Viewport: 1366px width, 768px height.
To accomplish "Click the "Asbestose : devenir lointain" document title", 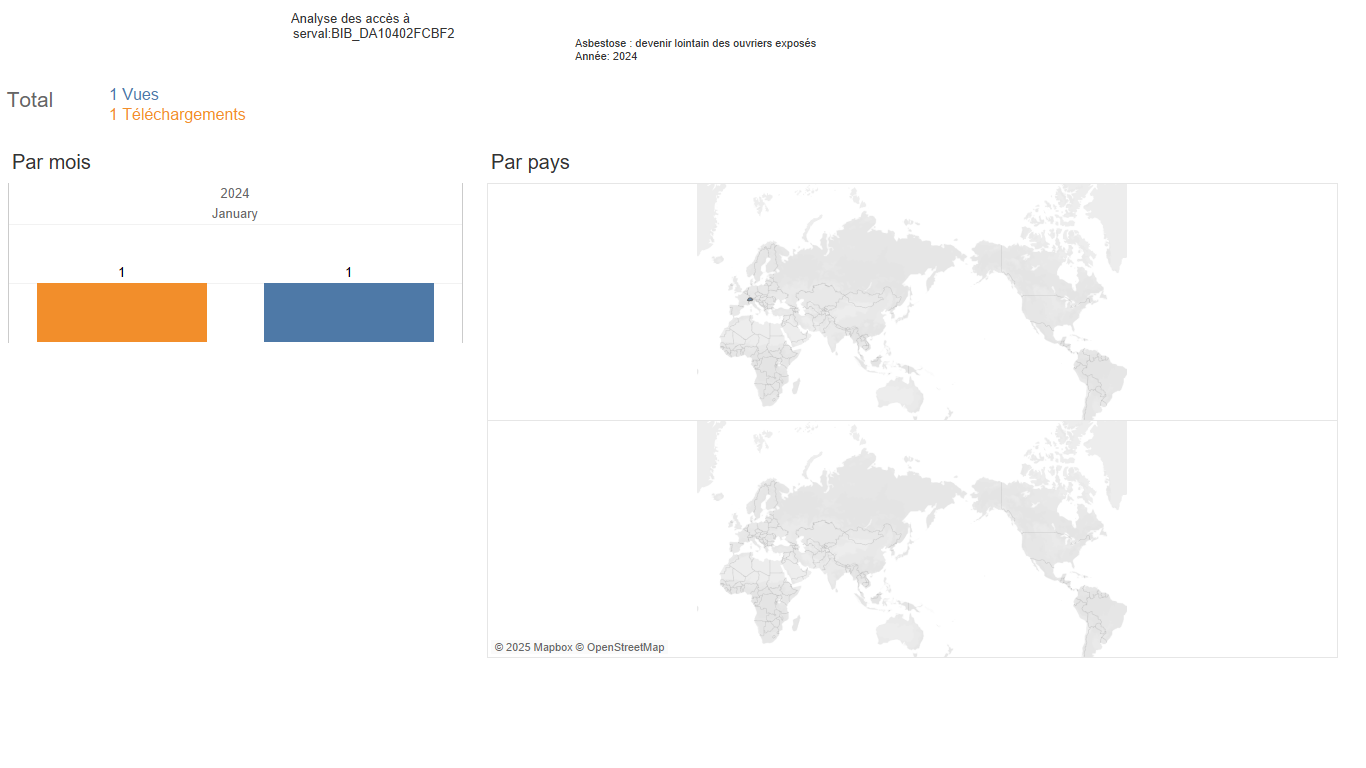I will [695, 44].
